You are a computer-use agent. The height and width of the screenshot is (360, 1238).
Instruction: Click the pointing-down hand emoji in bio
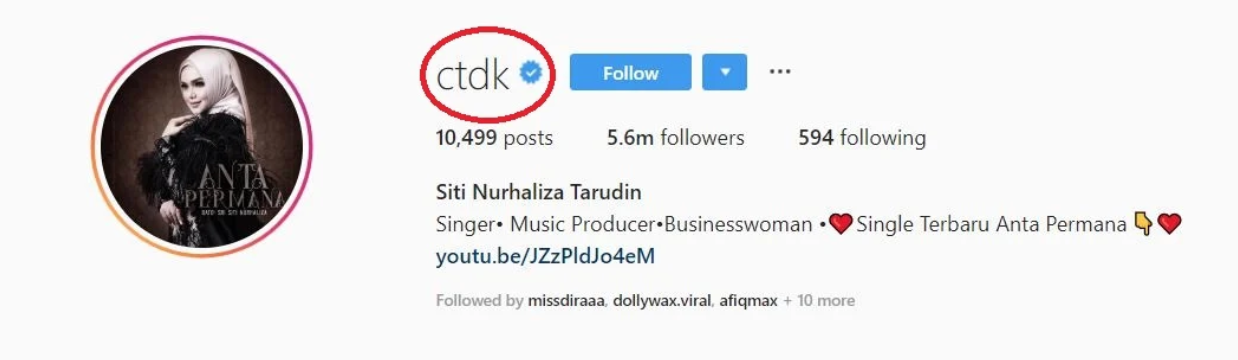pyautogui.click(x=1143, y=224)
